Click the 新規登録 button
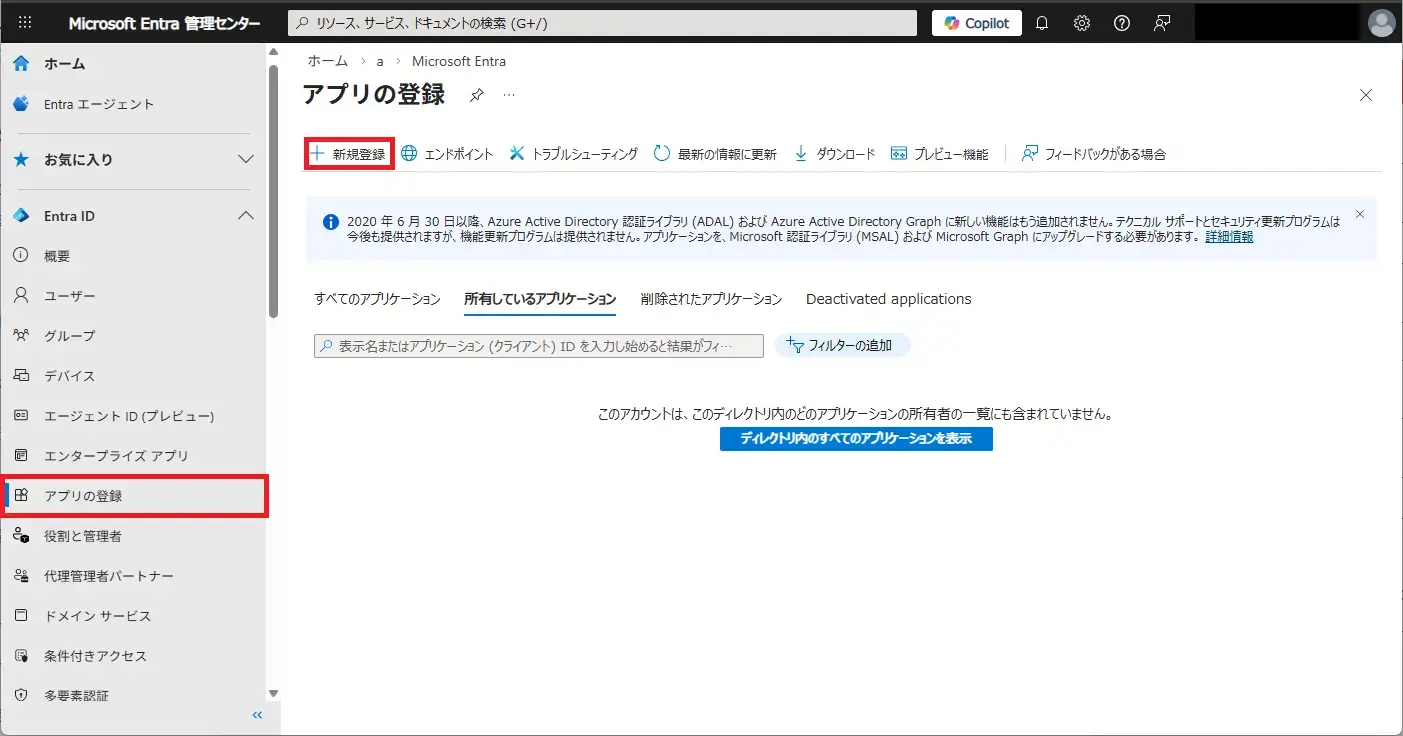1403x736 pixels. [349, 154]
